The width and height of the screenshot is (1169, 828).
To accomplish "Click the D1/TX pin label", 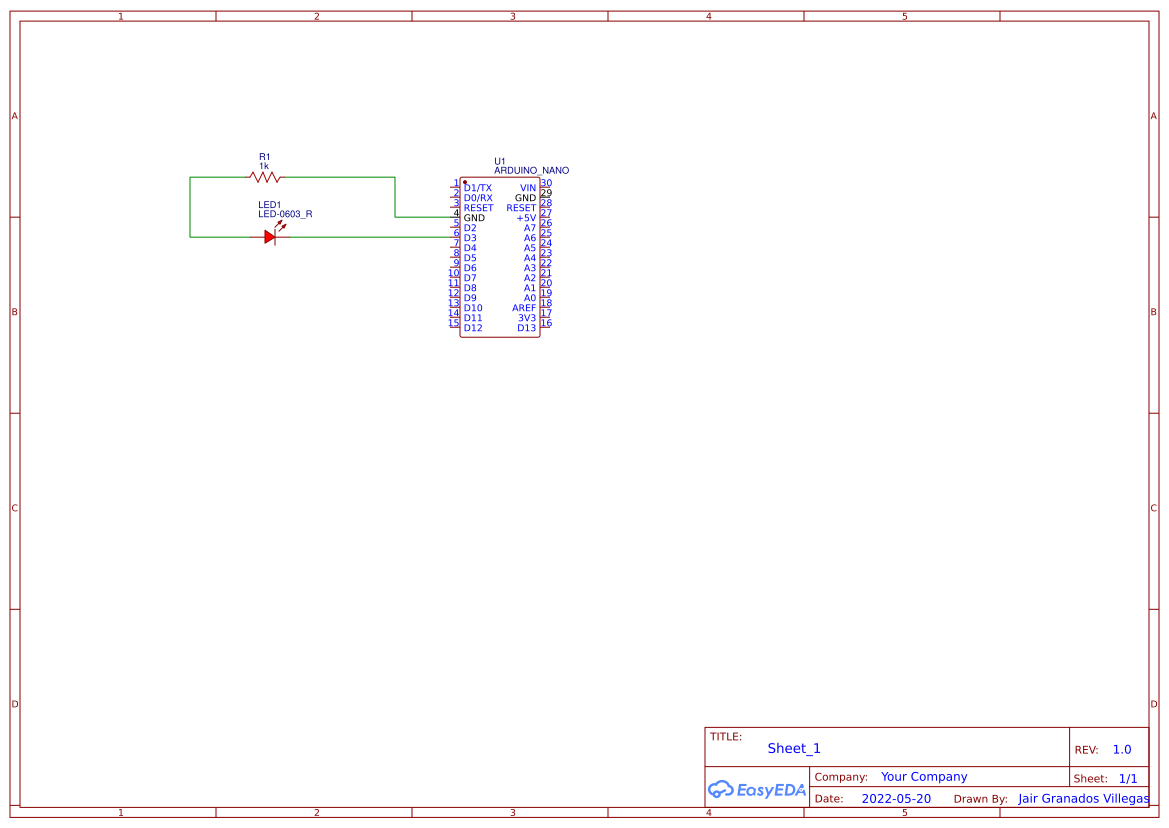I will (x=478, y=189).
